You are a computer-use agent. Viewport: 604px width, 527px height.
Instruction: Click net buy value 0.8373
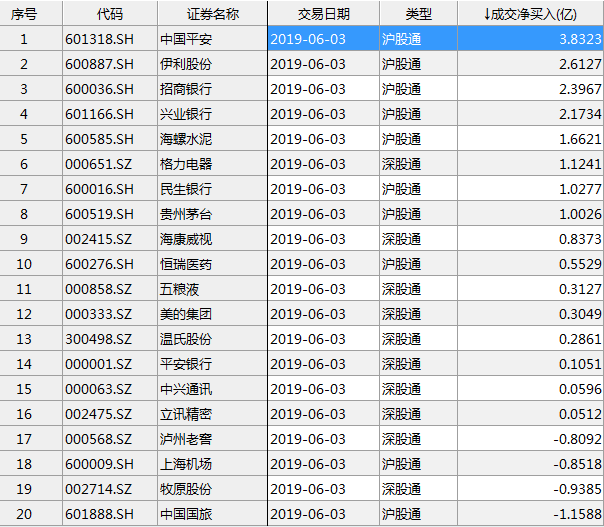[x=530, y=239]
